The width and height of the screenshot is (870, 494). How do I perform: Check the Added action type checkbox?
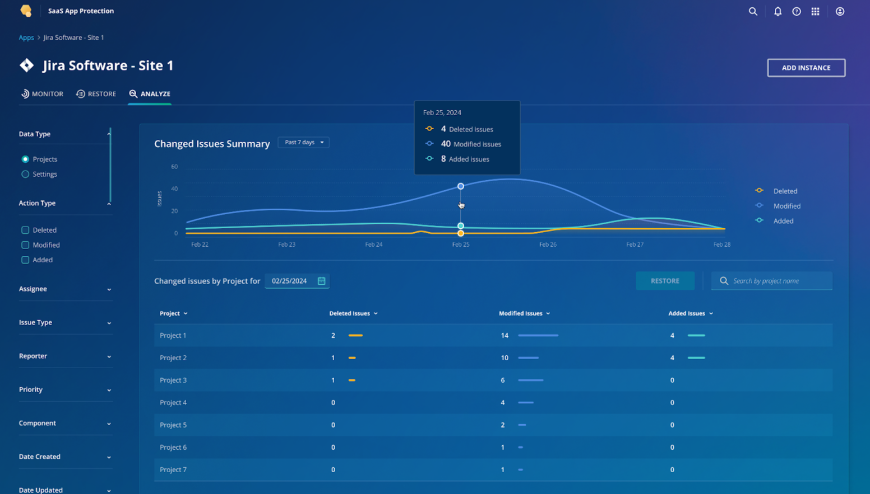pos(25,260)
